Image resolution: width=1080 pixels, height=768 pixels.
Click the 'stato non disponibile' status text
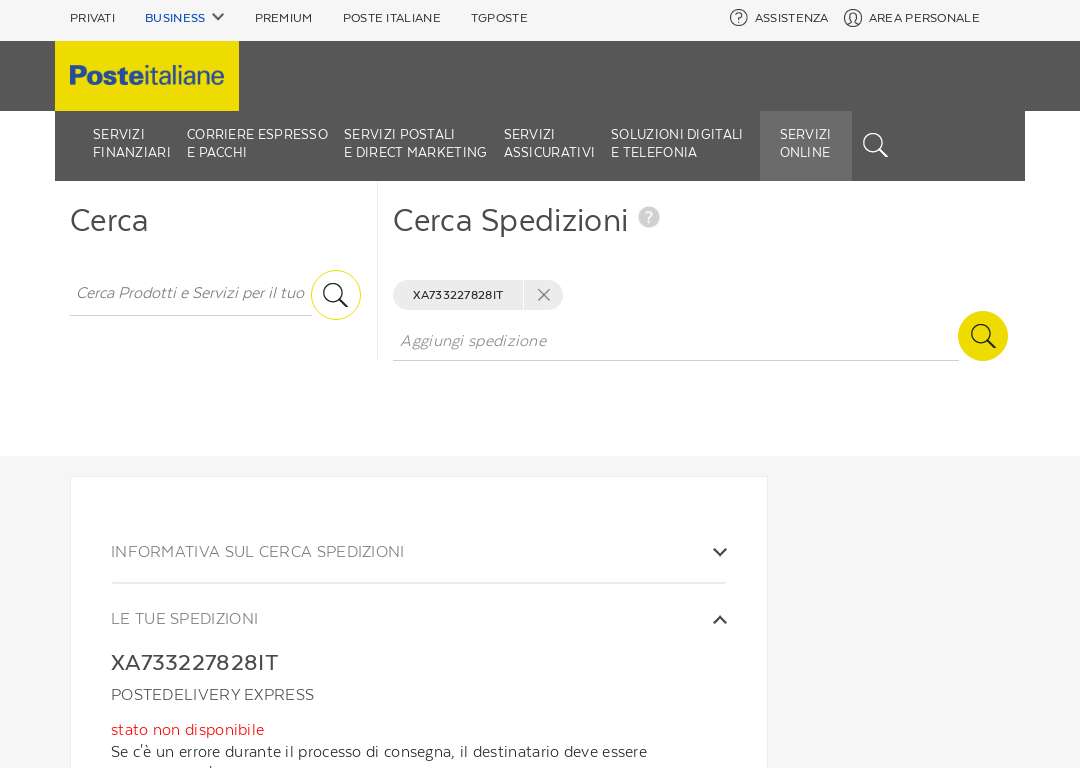click(x=187, y=729)
